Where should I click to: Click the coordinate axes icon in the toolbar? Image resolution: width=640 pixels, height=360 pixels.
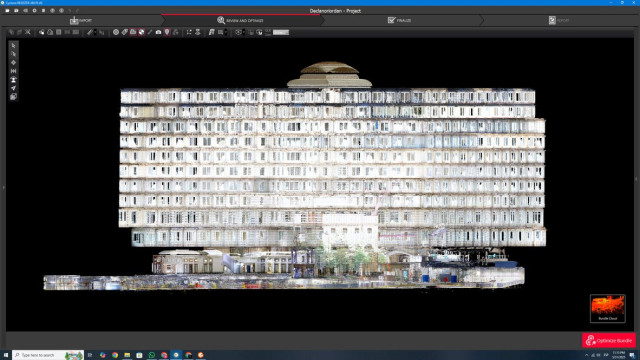pos(189,32)
